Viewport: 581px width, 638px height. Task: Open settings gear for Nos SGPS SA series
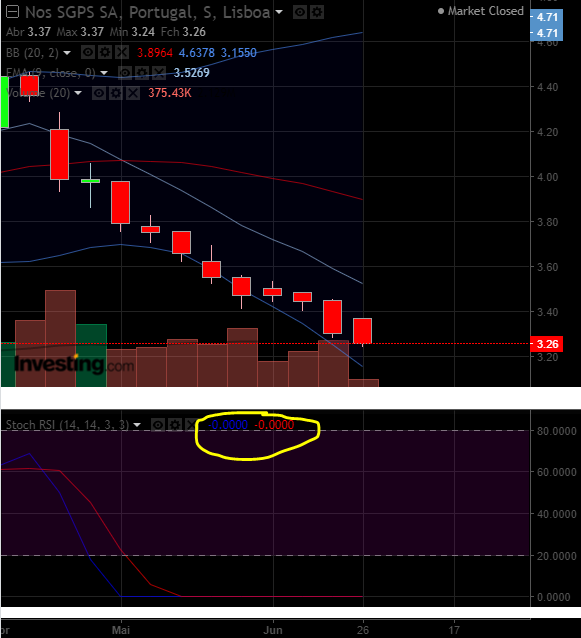[317, 12]
